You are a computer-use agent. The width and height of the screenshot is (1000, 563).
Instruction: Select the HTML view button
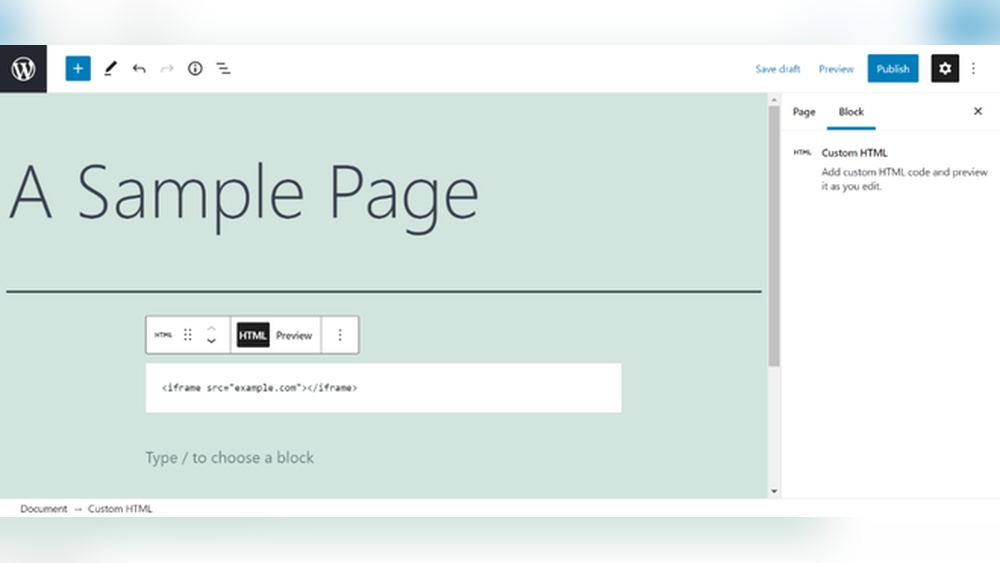coord(253,335)
